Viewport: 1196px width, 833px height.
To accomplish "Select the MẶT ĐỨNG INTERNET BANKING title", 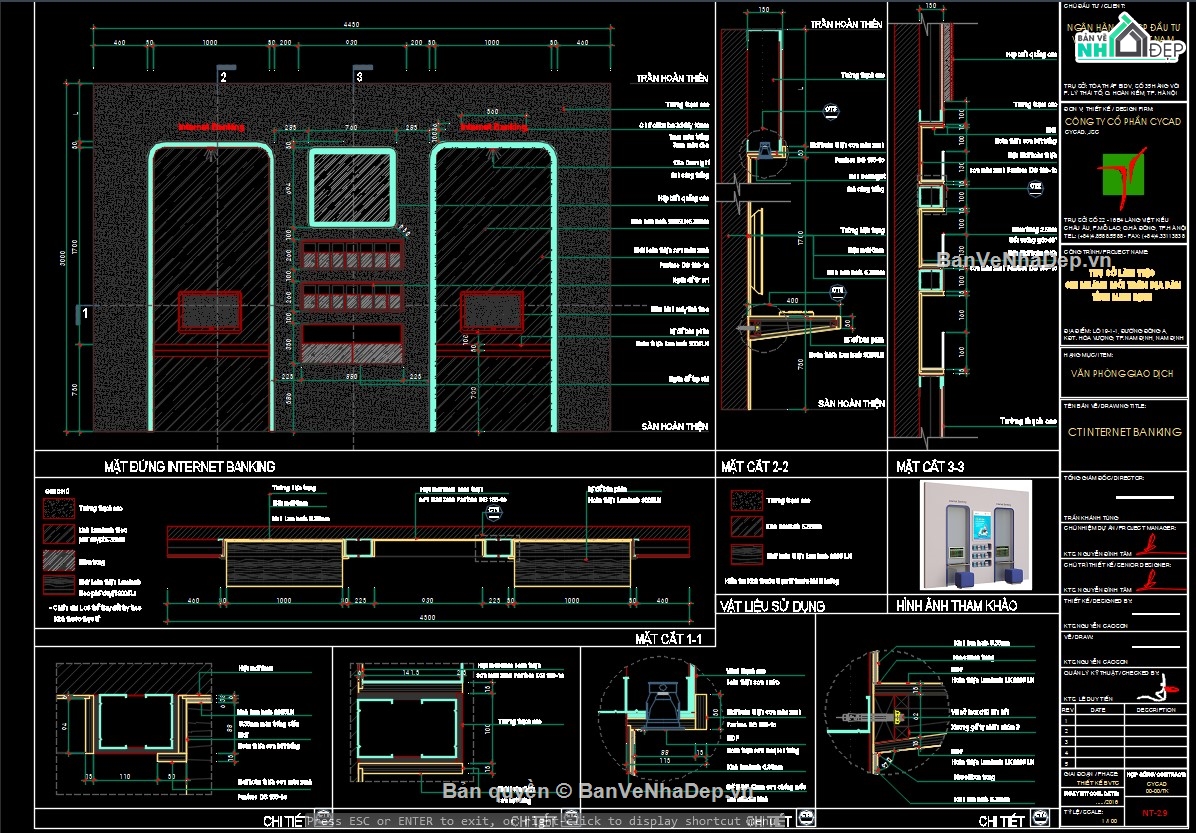I will 190,466.
